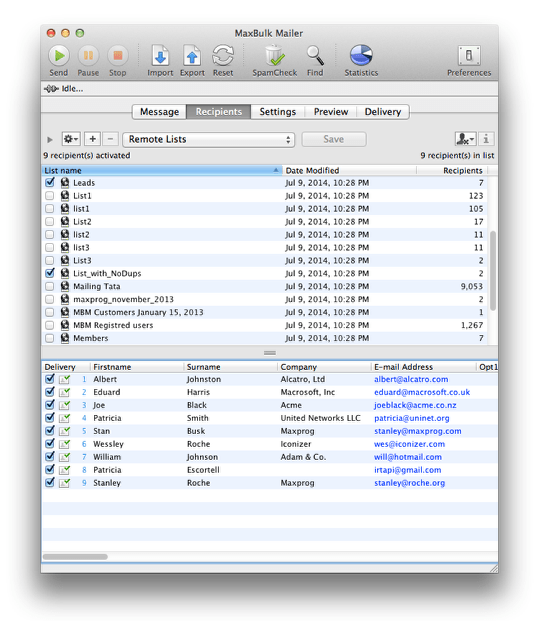The width and height of the screenshot is (540, 621).
Task: Check the List1 capitalized list checkbox
Action: (x=50, y=196)
